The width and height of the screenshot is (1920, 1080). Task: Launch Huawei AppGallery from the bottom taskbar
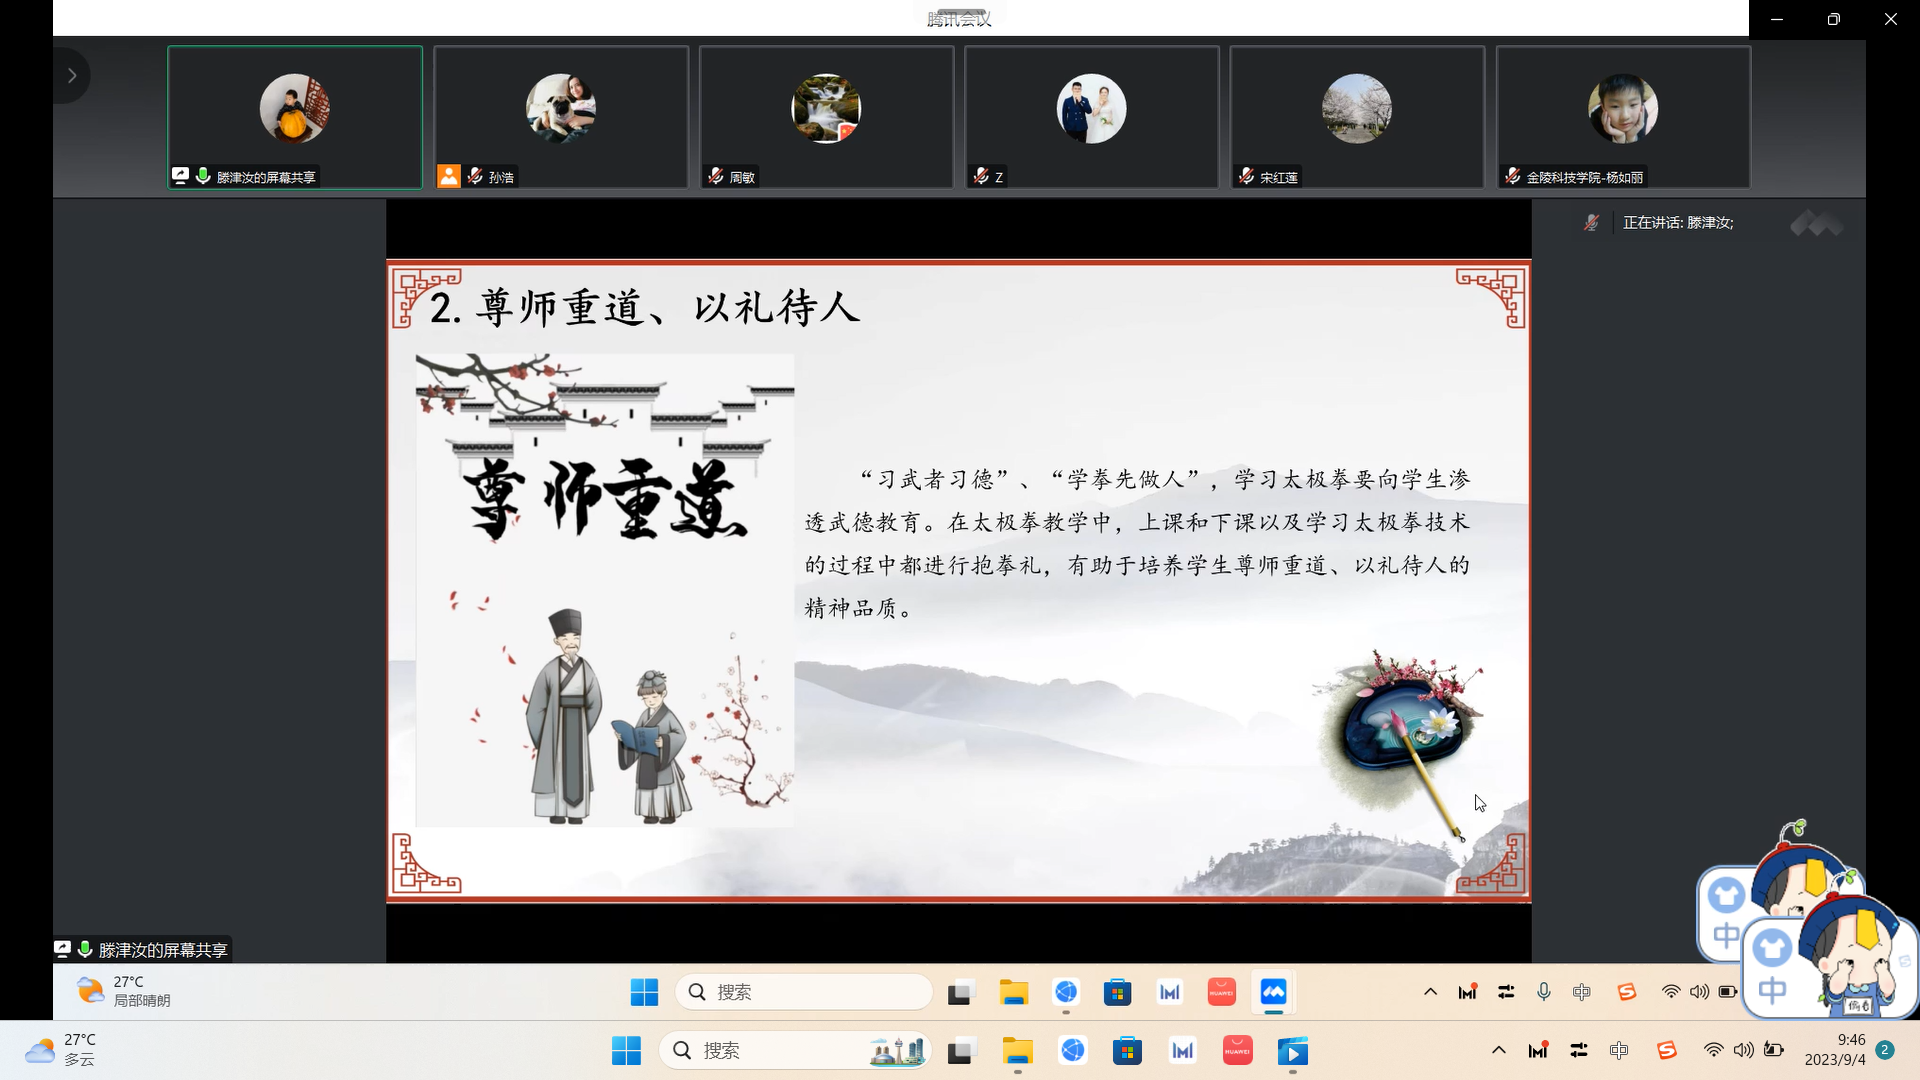1237,1050
